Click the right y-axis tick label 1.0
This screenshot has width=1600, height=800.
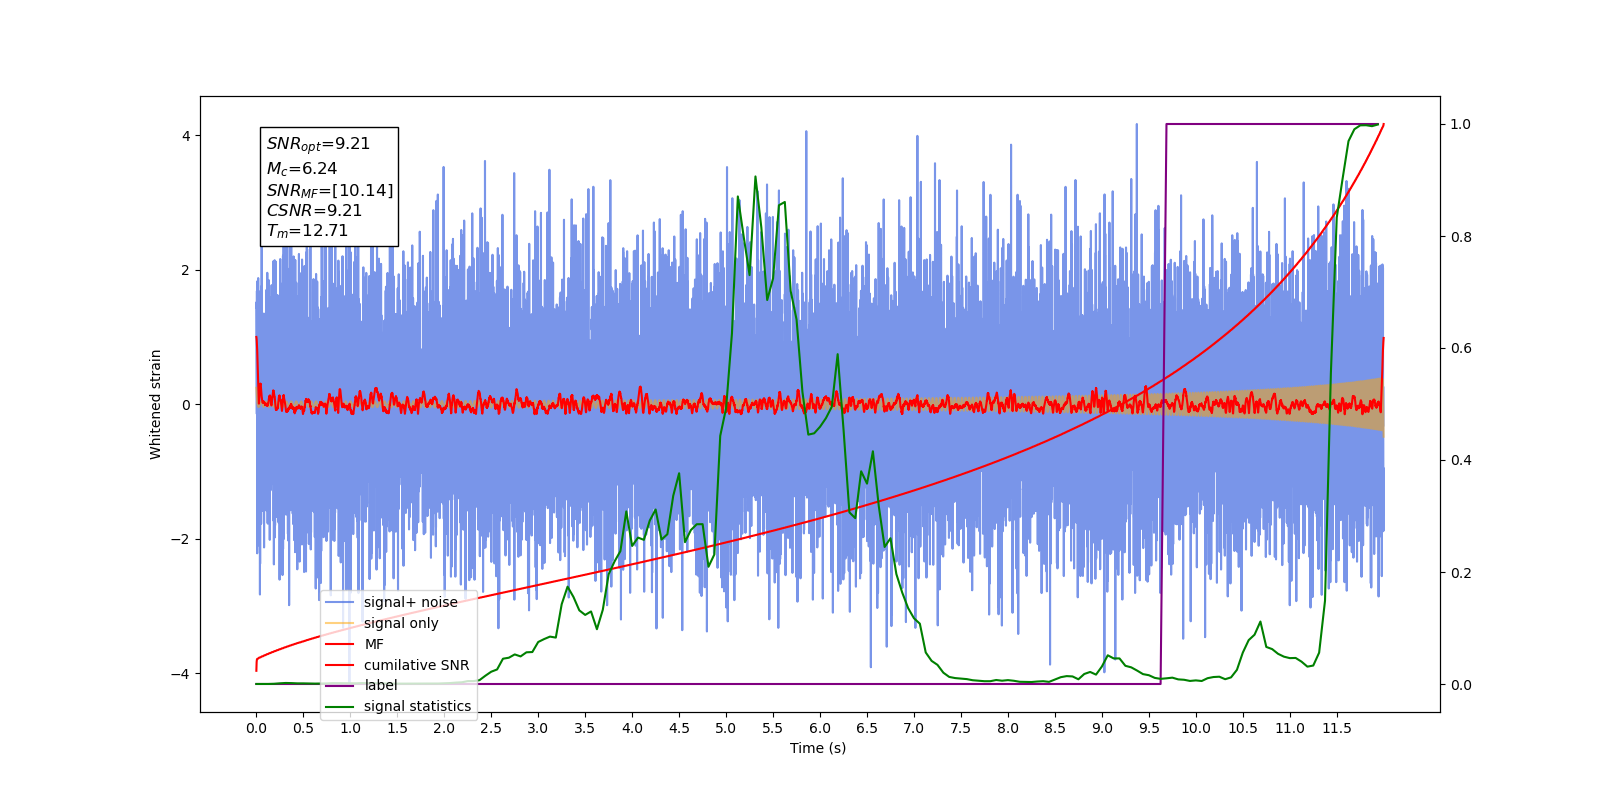coord(1461,125)
